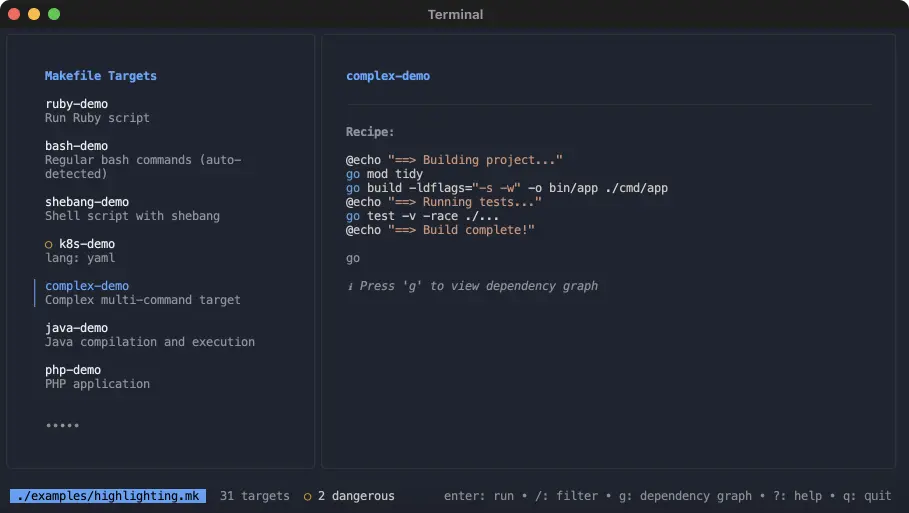The image size is (909, 513).
Task: Click the '?: help' shortcut hint
Action: [797, 496]
